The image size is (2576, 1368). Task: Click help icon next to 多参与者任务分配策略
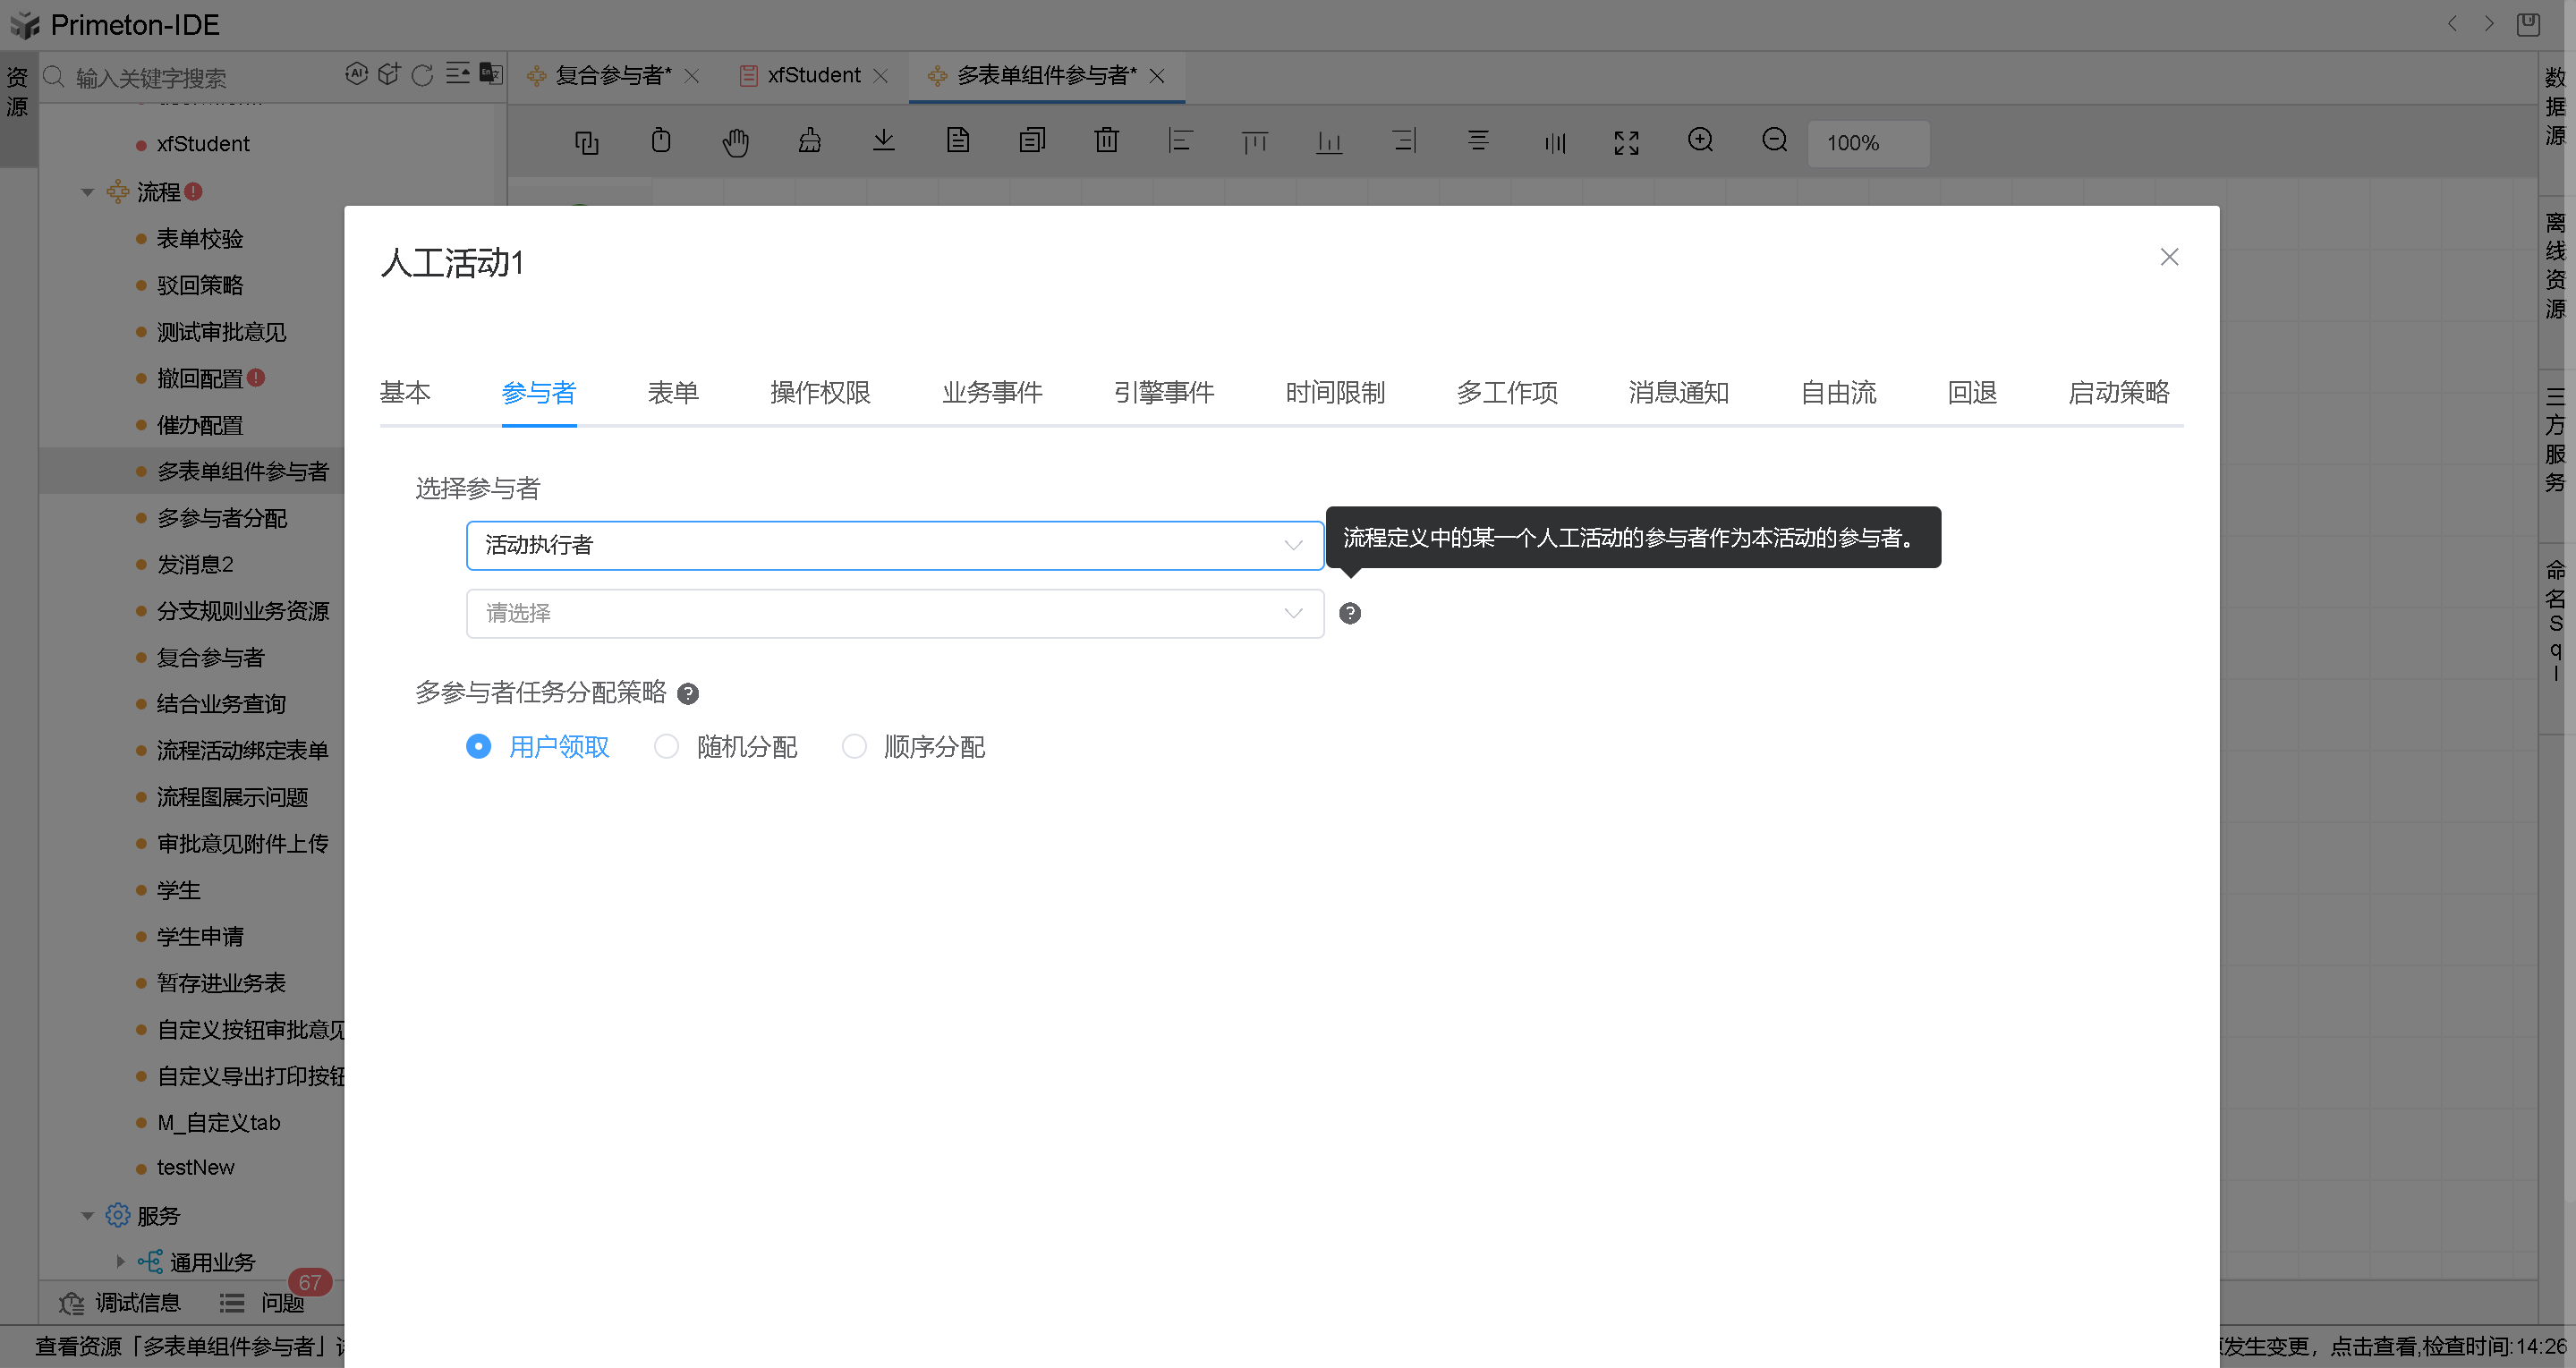click(688, 693)
